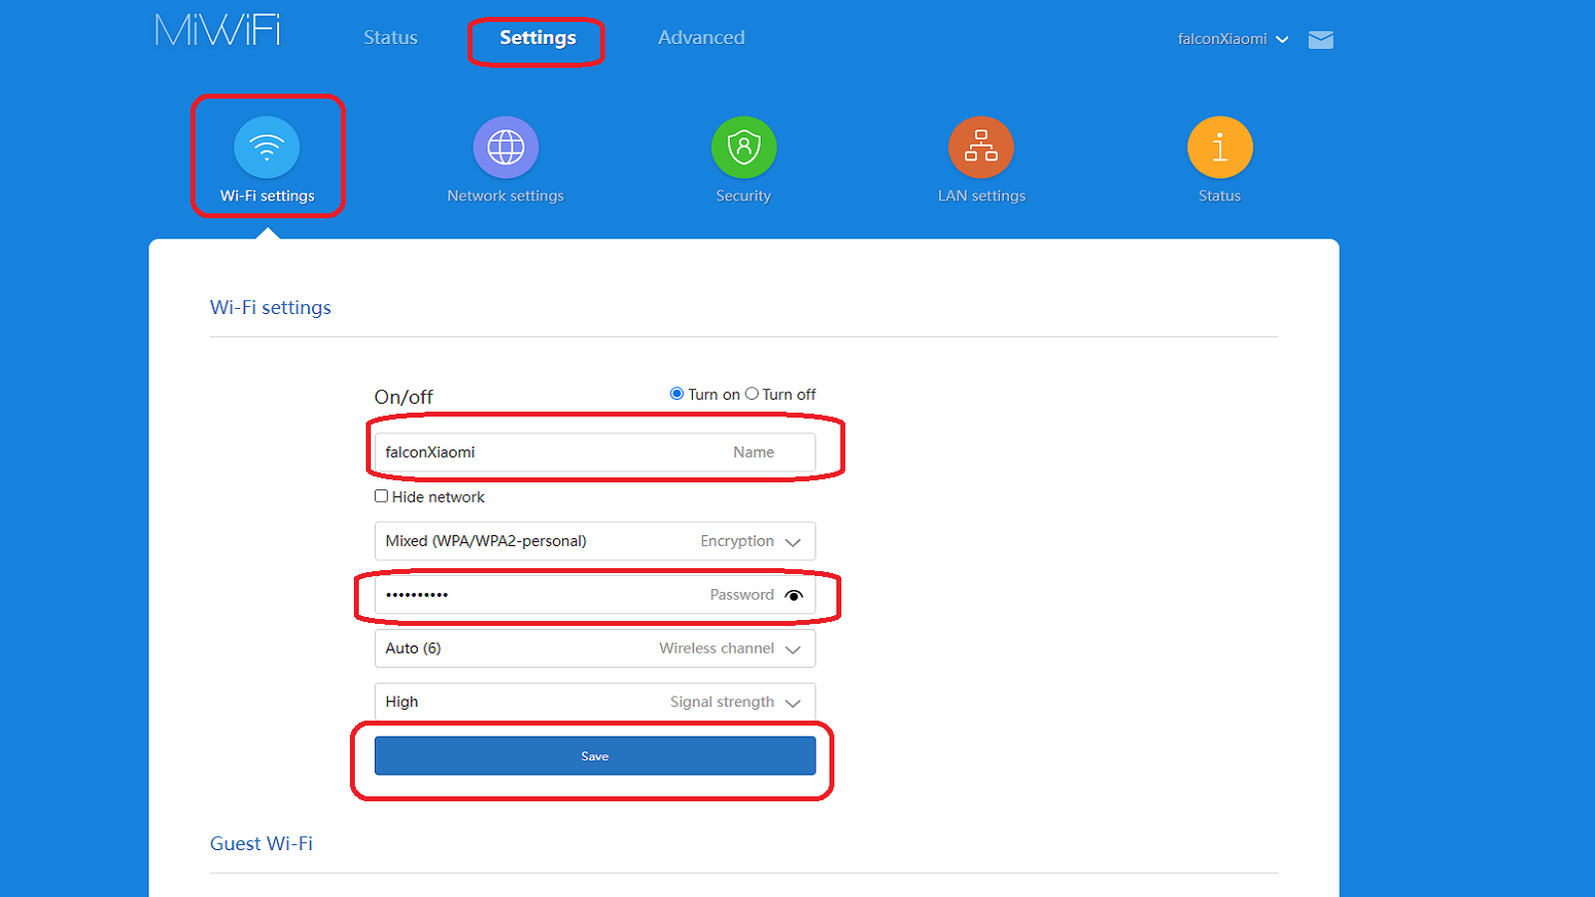Show password with the eye icon
The height and width of the screenshot is (897, 1595).
coord(794,595)
